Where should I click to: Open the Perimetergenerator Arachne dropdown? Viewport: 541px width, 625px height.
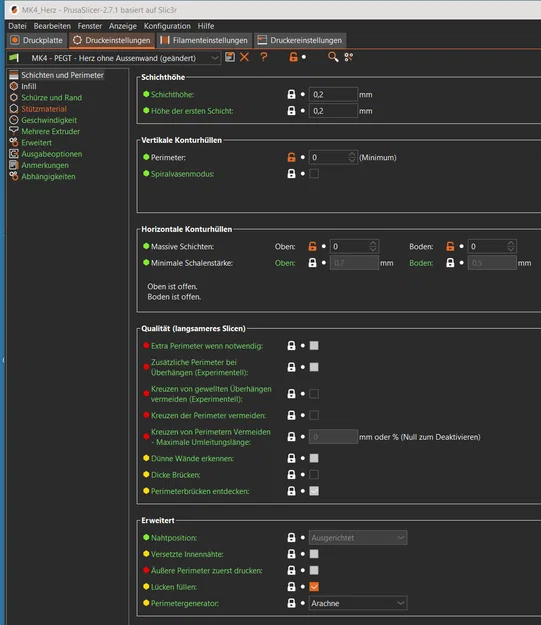tap(358, 603)
